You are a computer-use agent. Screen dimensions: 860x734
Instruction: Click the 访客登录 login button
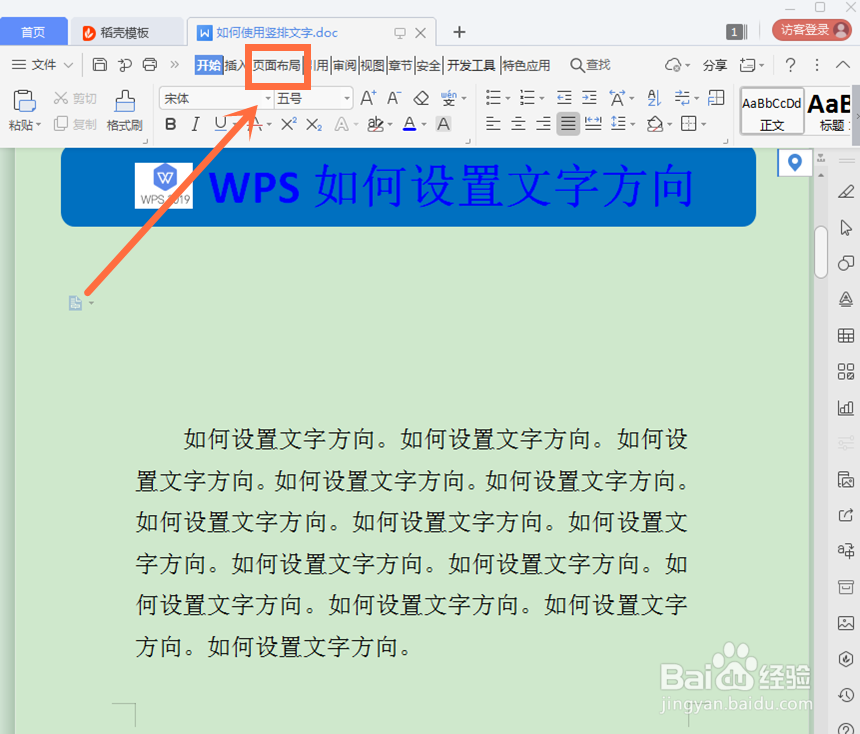(x=812, y=30)
